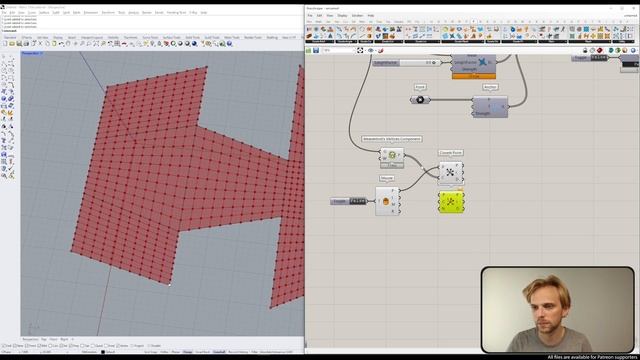This screenshot has width=640, height=360.
Task: Open the Grasshopper Solution menu
Action: pyautogui.click(x=357, y=16)
